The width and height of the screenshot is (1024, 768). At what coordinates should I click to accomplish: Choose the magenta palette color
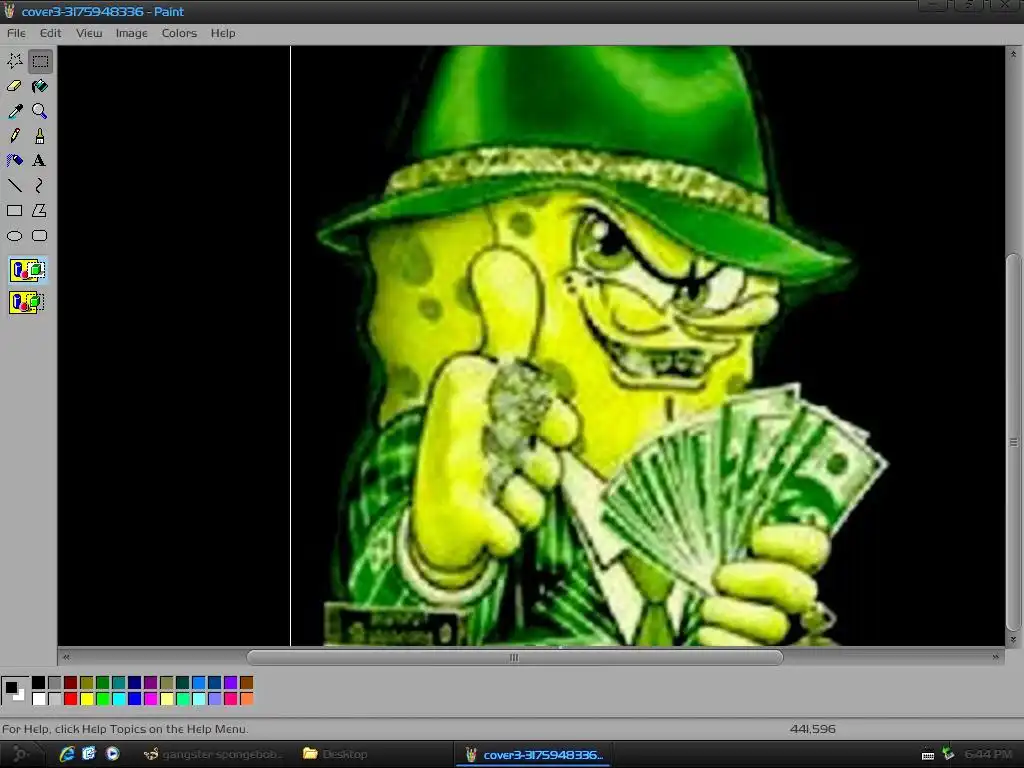pos(151,699)
